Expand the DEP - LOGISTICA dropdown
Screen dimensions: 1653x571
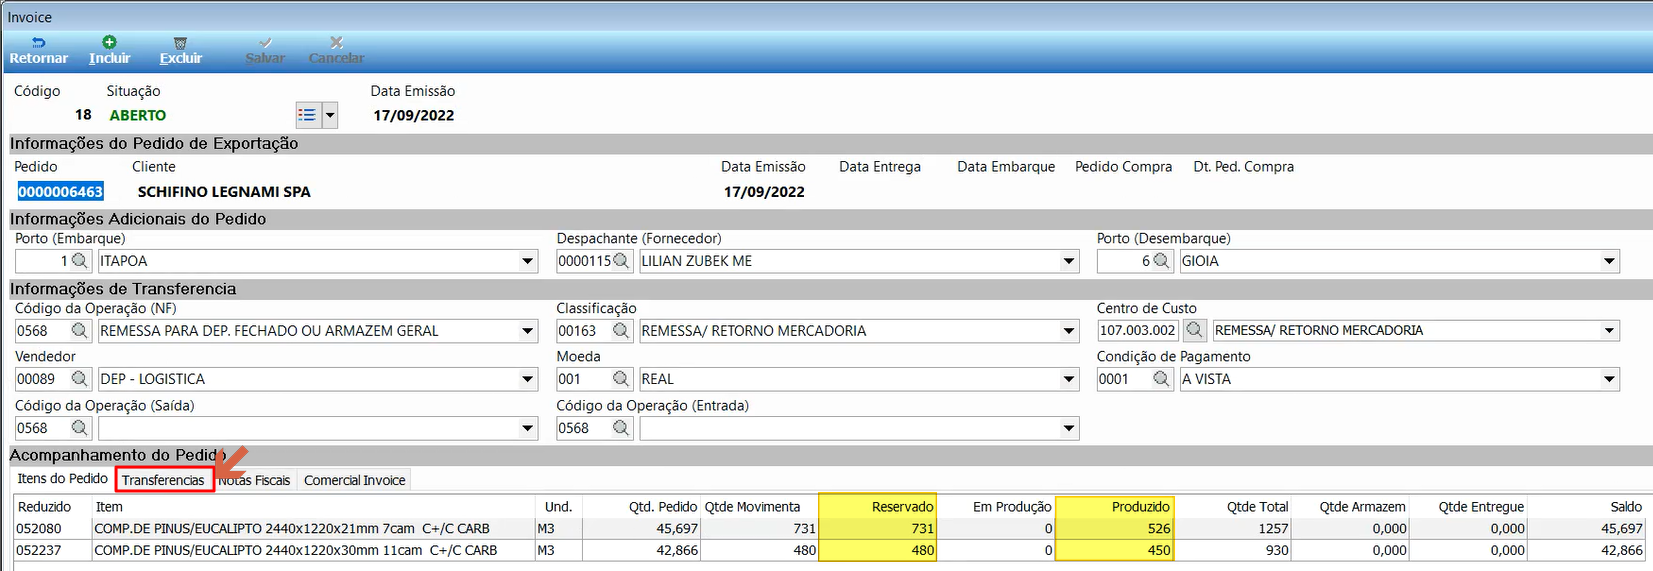pos(528,379)
